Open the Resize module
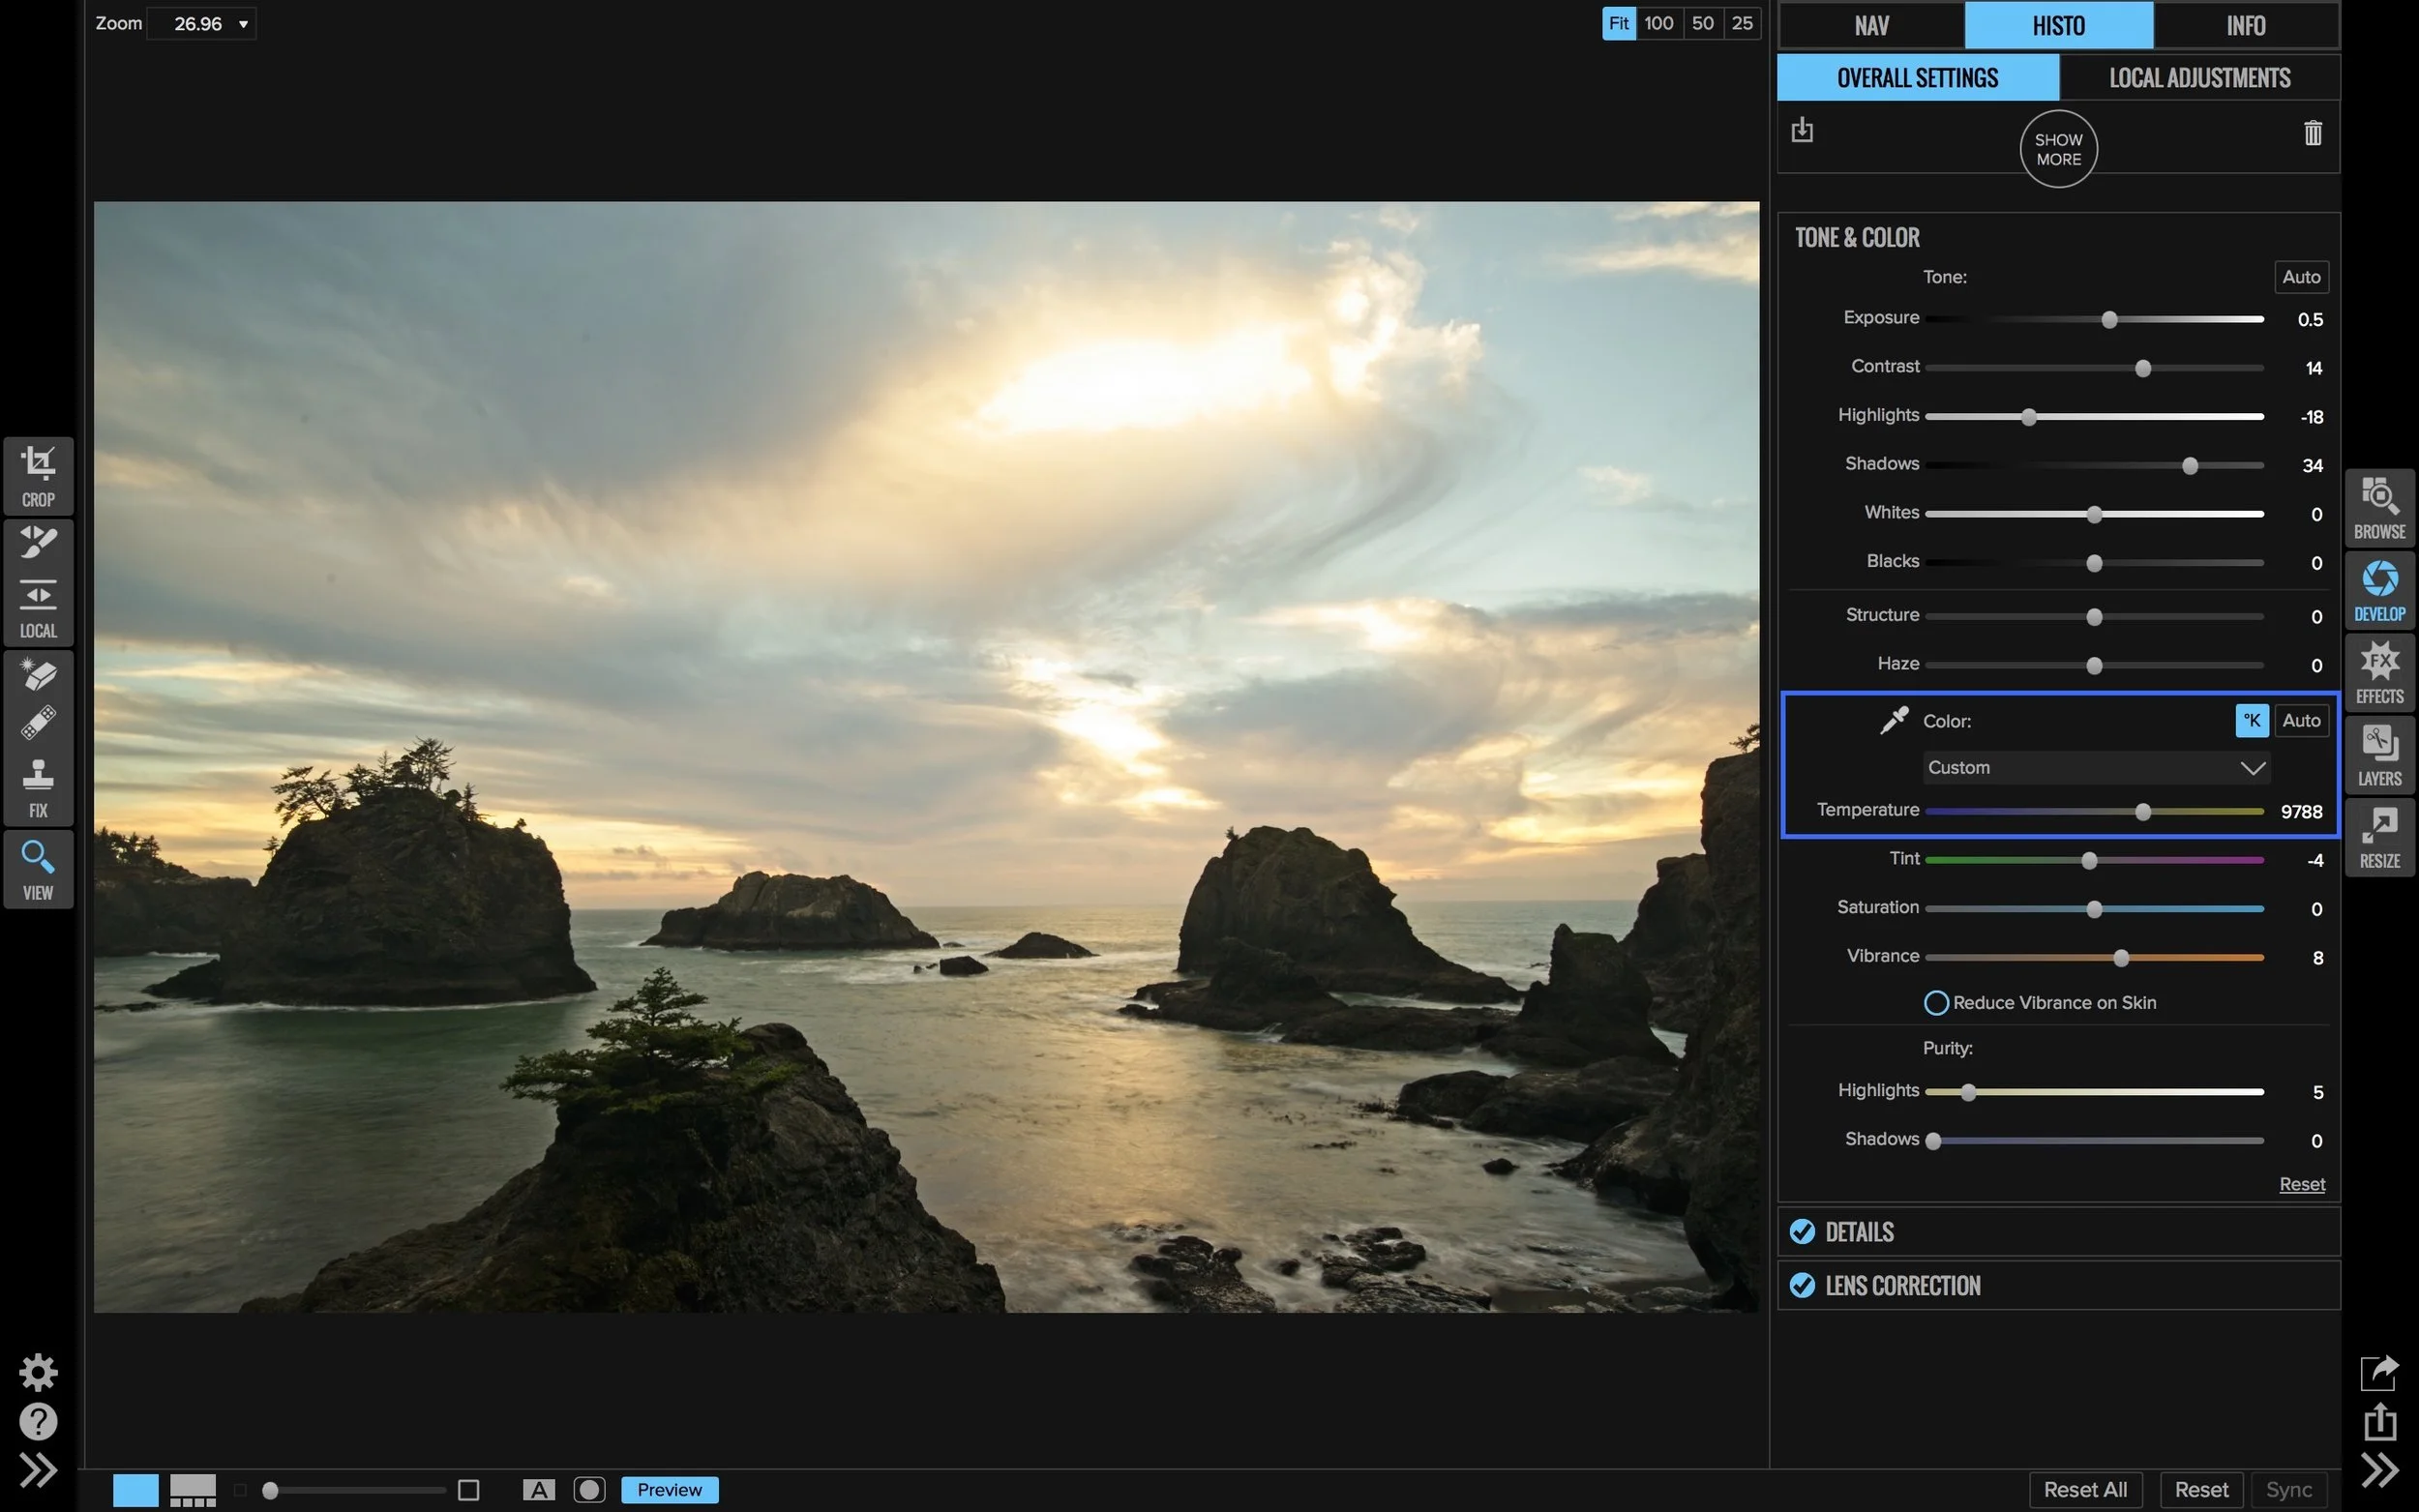Screen dimensions: 2419x1512 (2379, 837)
